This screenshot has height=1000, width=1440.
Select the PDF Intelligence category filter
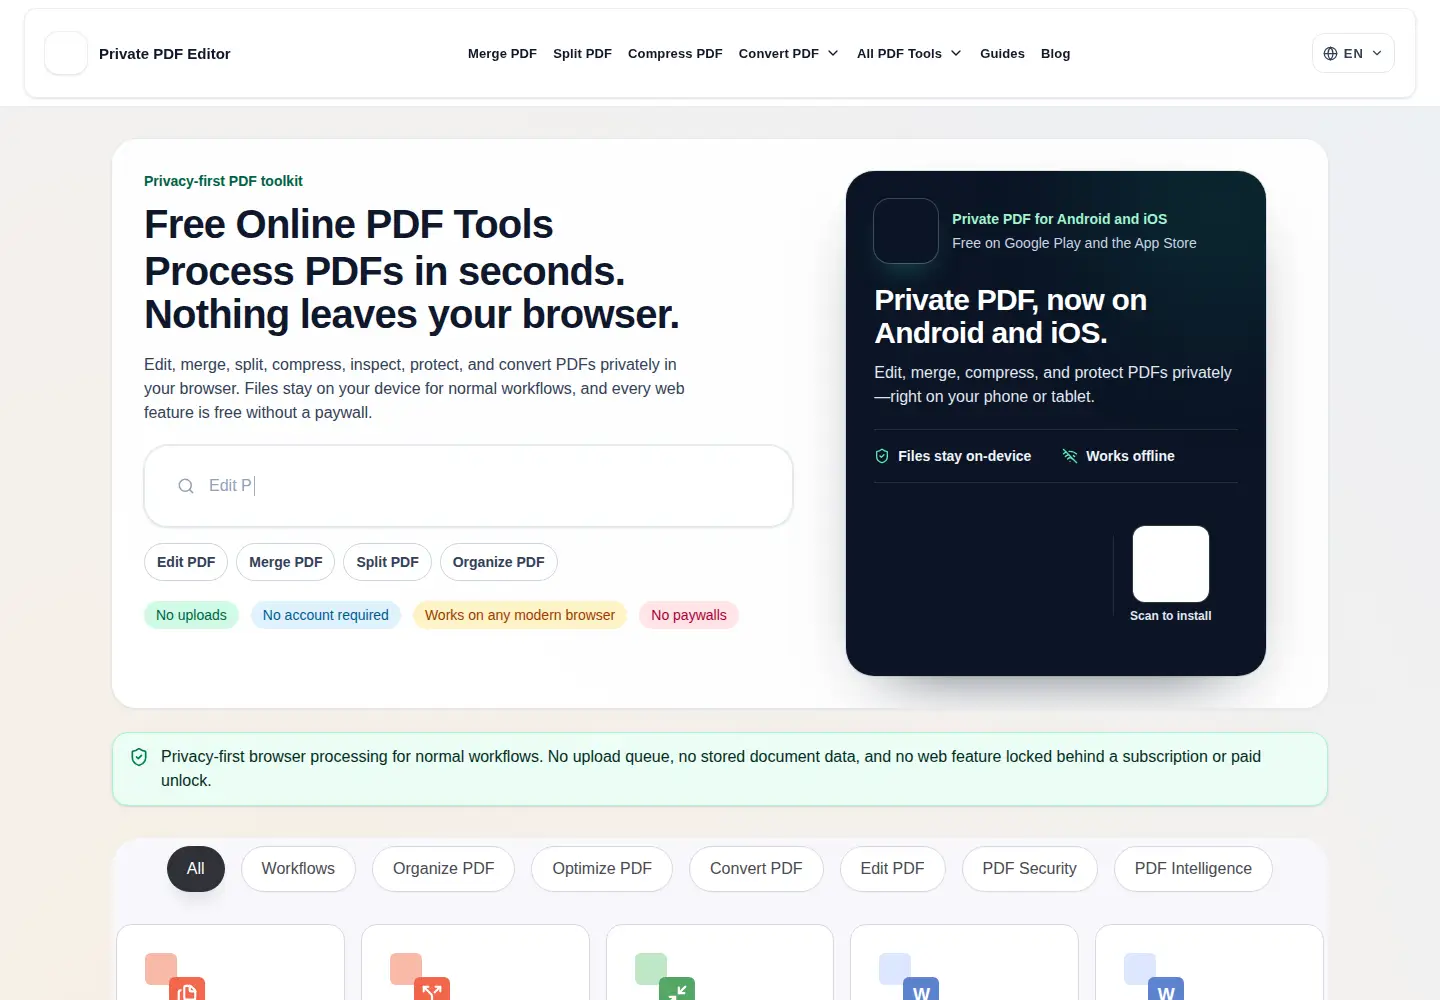pyautogui.click(x=1193, y=869)
